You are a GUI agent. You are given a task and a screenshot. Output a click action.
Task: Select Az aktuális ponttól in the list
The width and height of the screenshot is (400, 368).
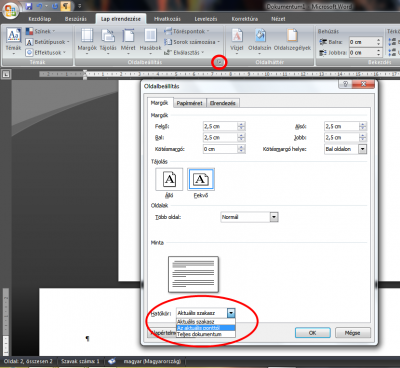tap(206, 328)
